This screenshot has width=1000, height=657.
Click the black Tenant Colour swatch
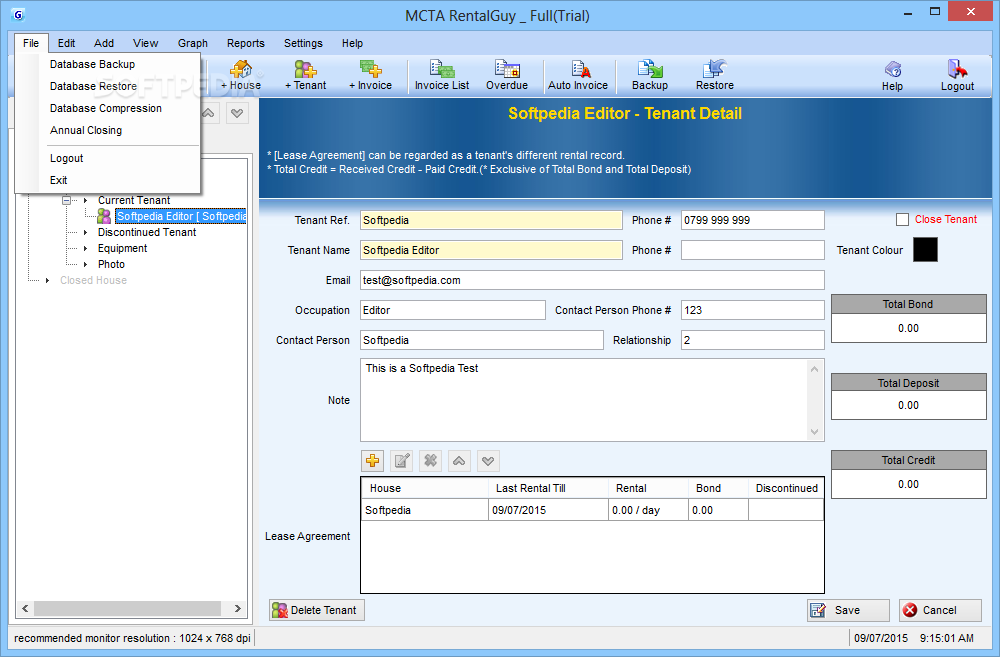(x=925, y=249)
